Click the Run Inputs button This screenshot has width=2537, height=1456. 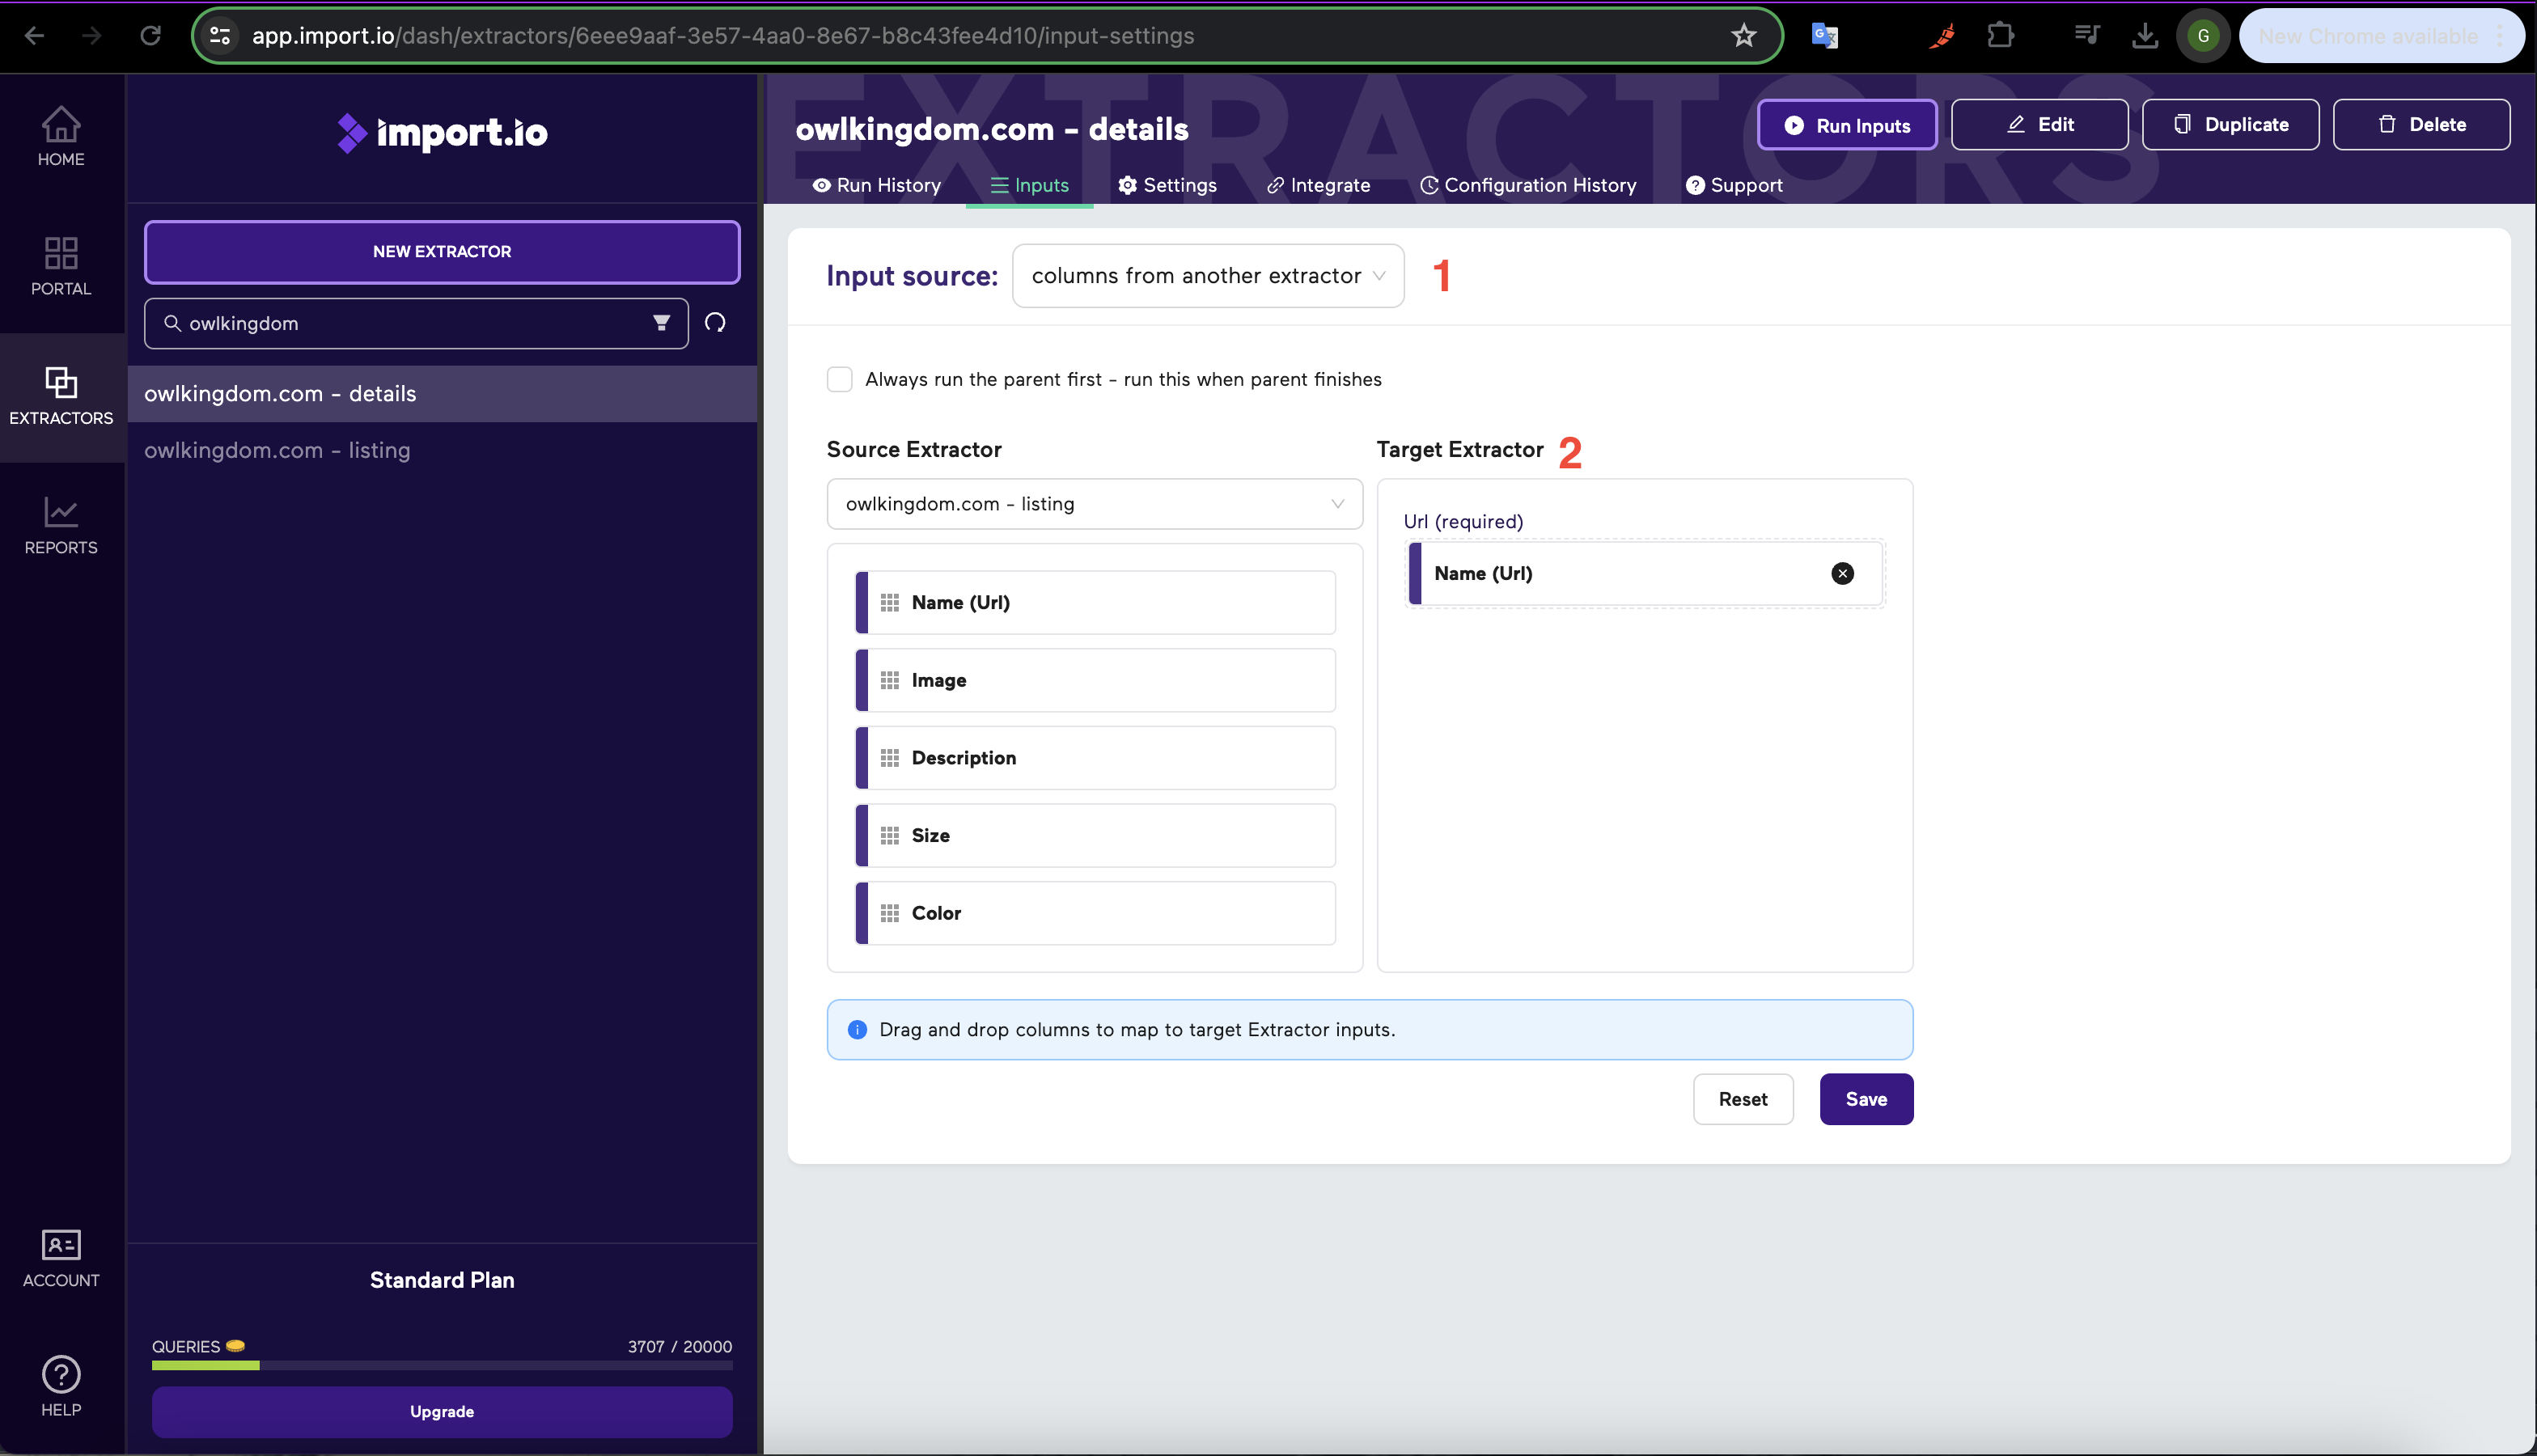pyautogui.click(x=1846, y=124)
